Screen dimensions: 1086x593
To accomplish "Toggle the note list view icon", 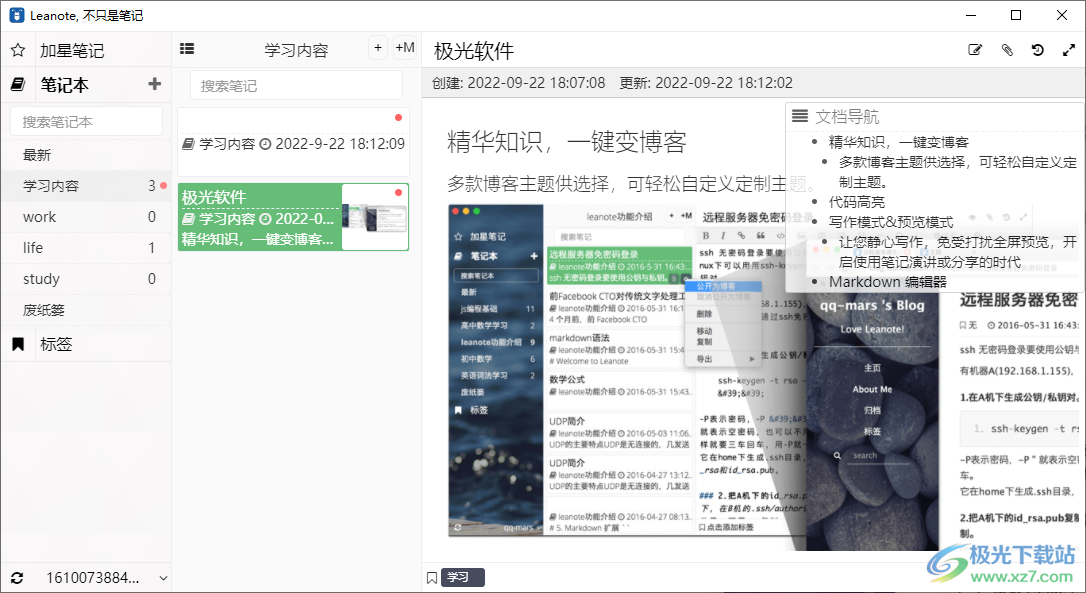I will tap(187, 48).
